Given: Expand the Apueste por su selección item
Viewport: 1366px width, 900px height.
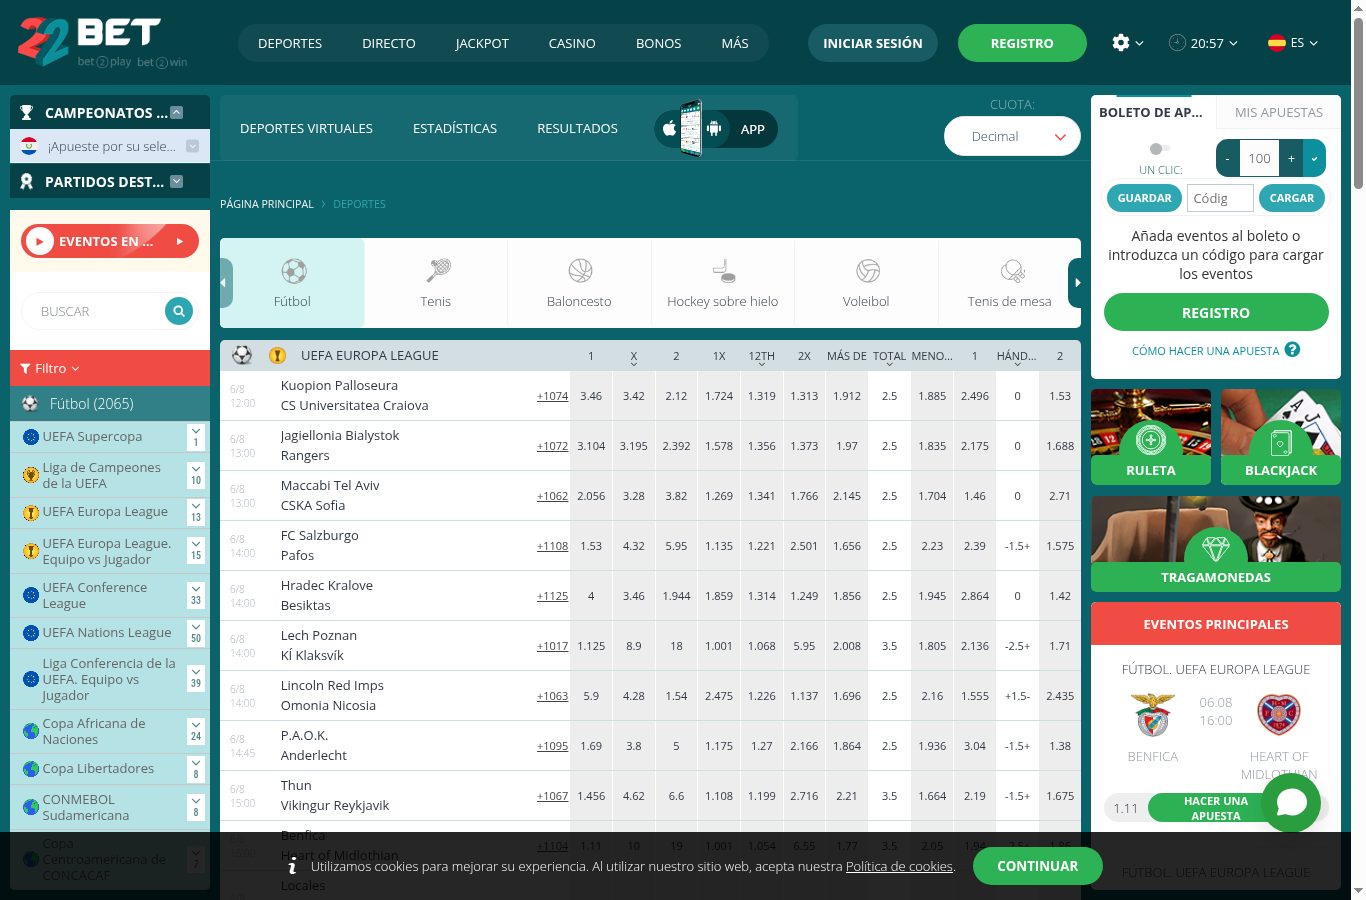Looking at the screenshot, I should tap(192, 146).
